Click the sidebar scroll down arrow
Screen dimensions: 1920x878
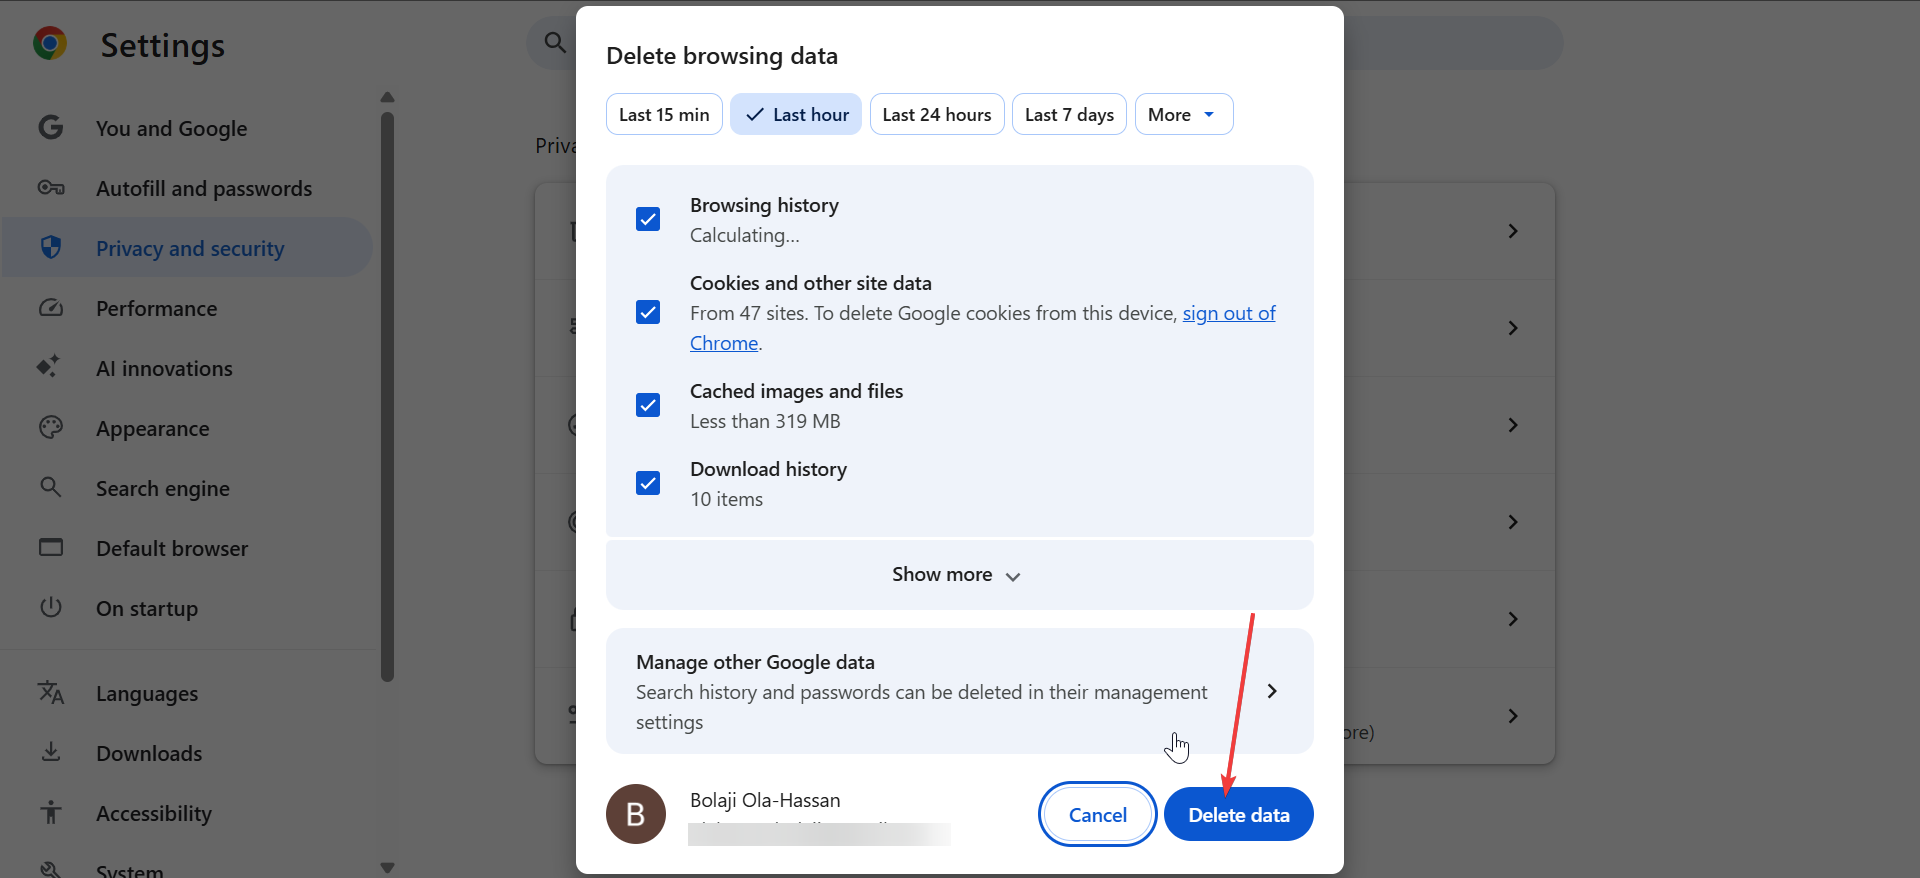coord(387,868)
